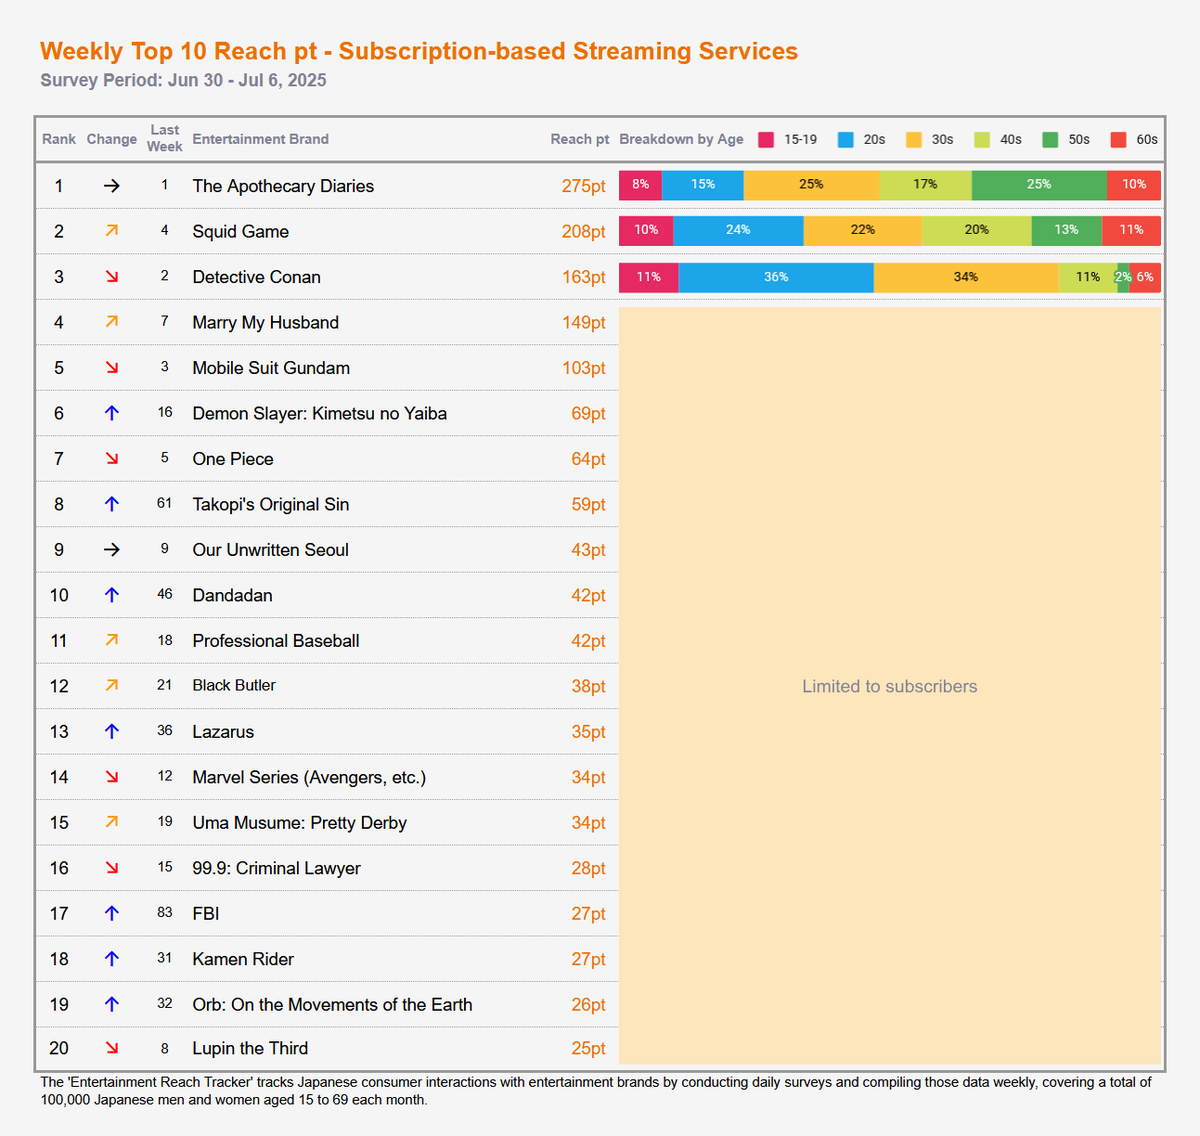
Task: Click the 17% 40s segment for Apothecary Diaries
Action: 925,185
